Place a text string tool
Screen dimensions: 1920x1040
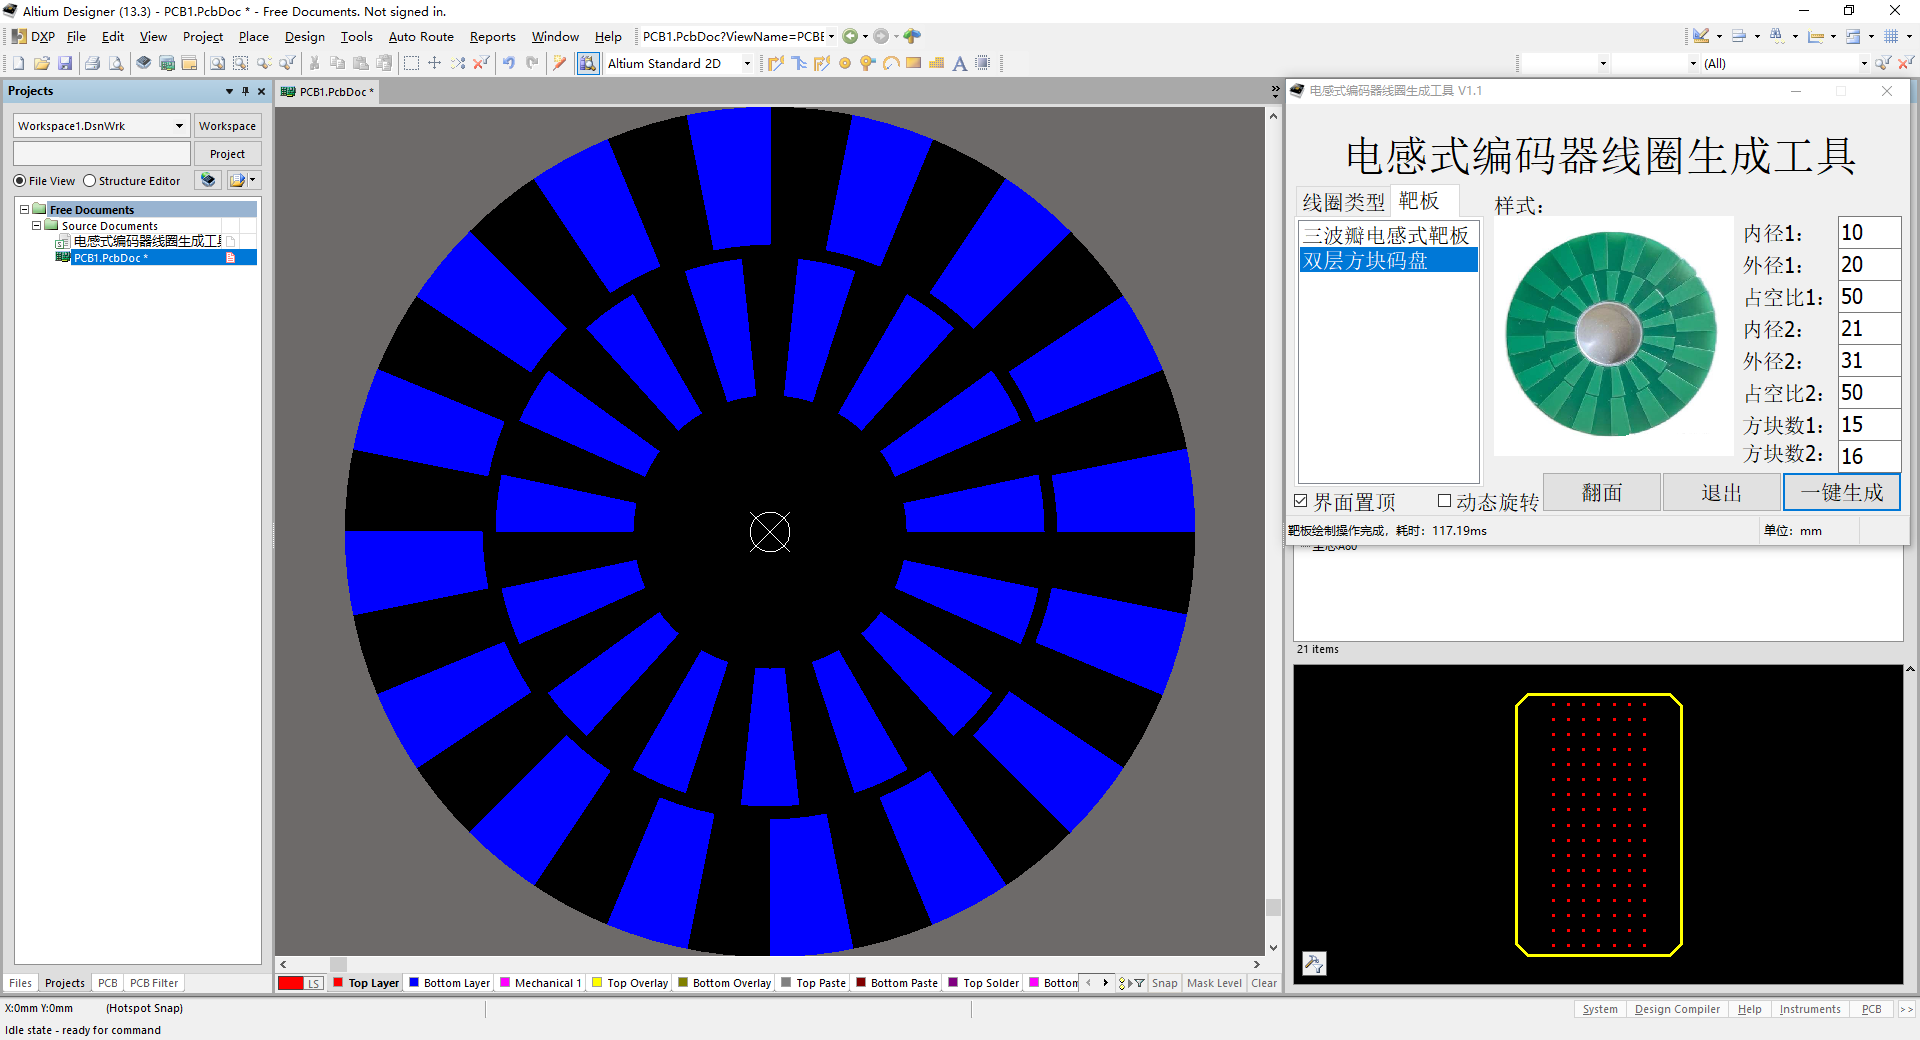pyautogui.click(x=959, y=63)
